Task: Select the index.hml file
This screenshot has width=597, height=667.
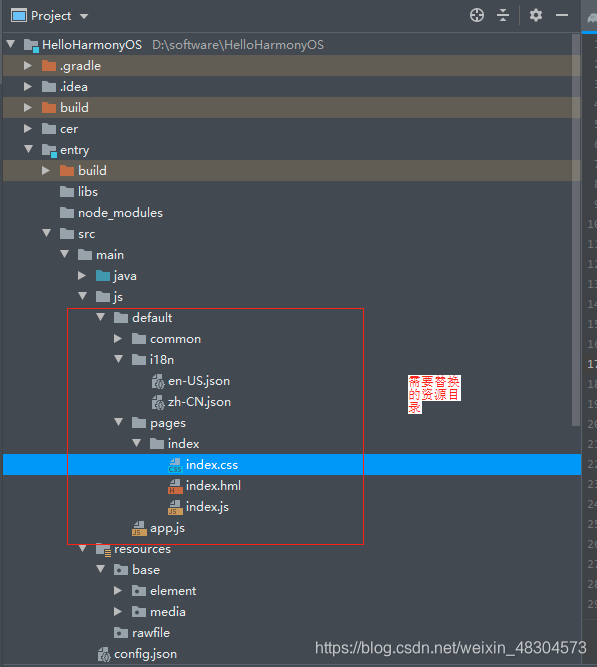Action: [213, 485]
